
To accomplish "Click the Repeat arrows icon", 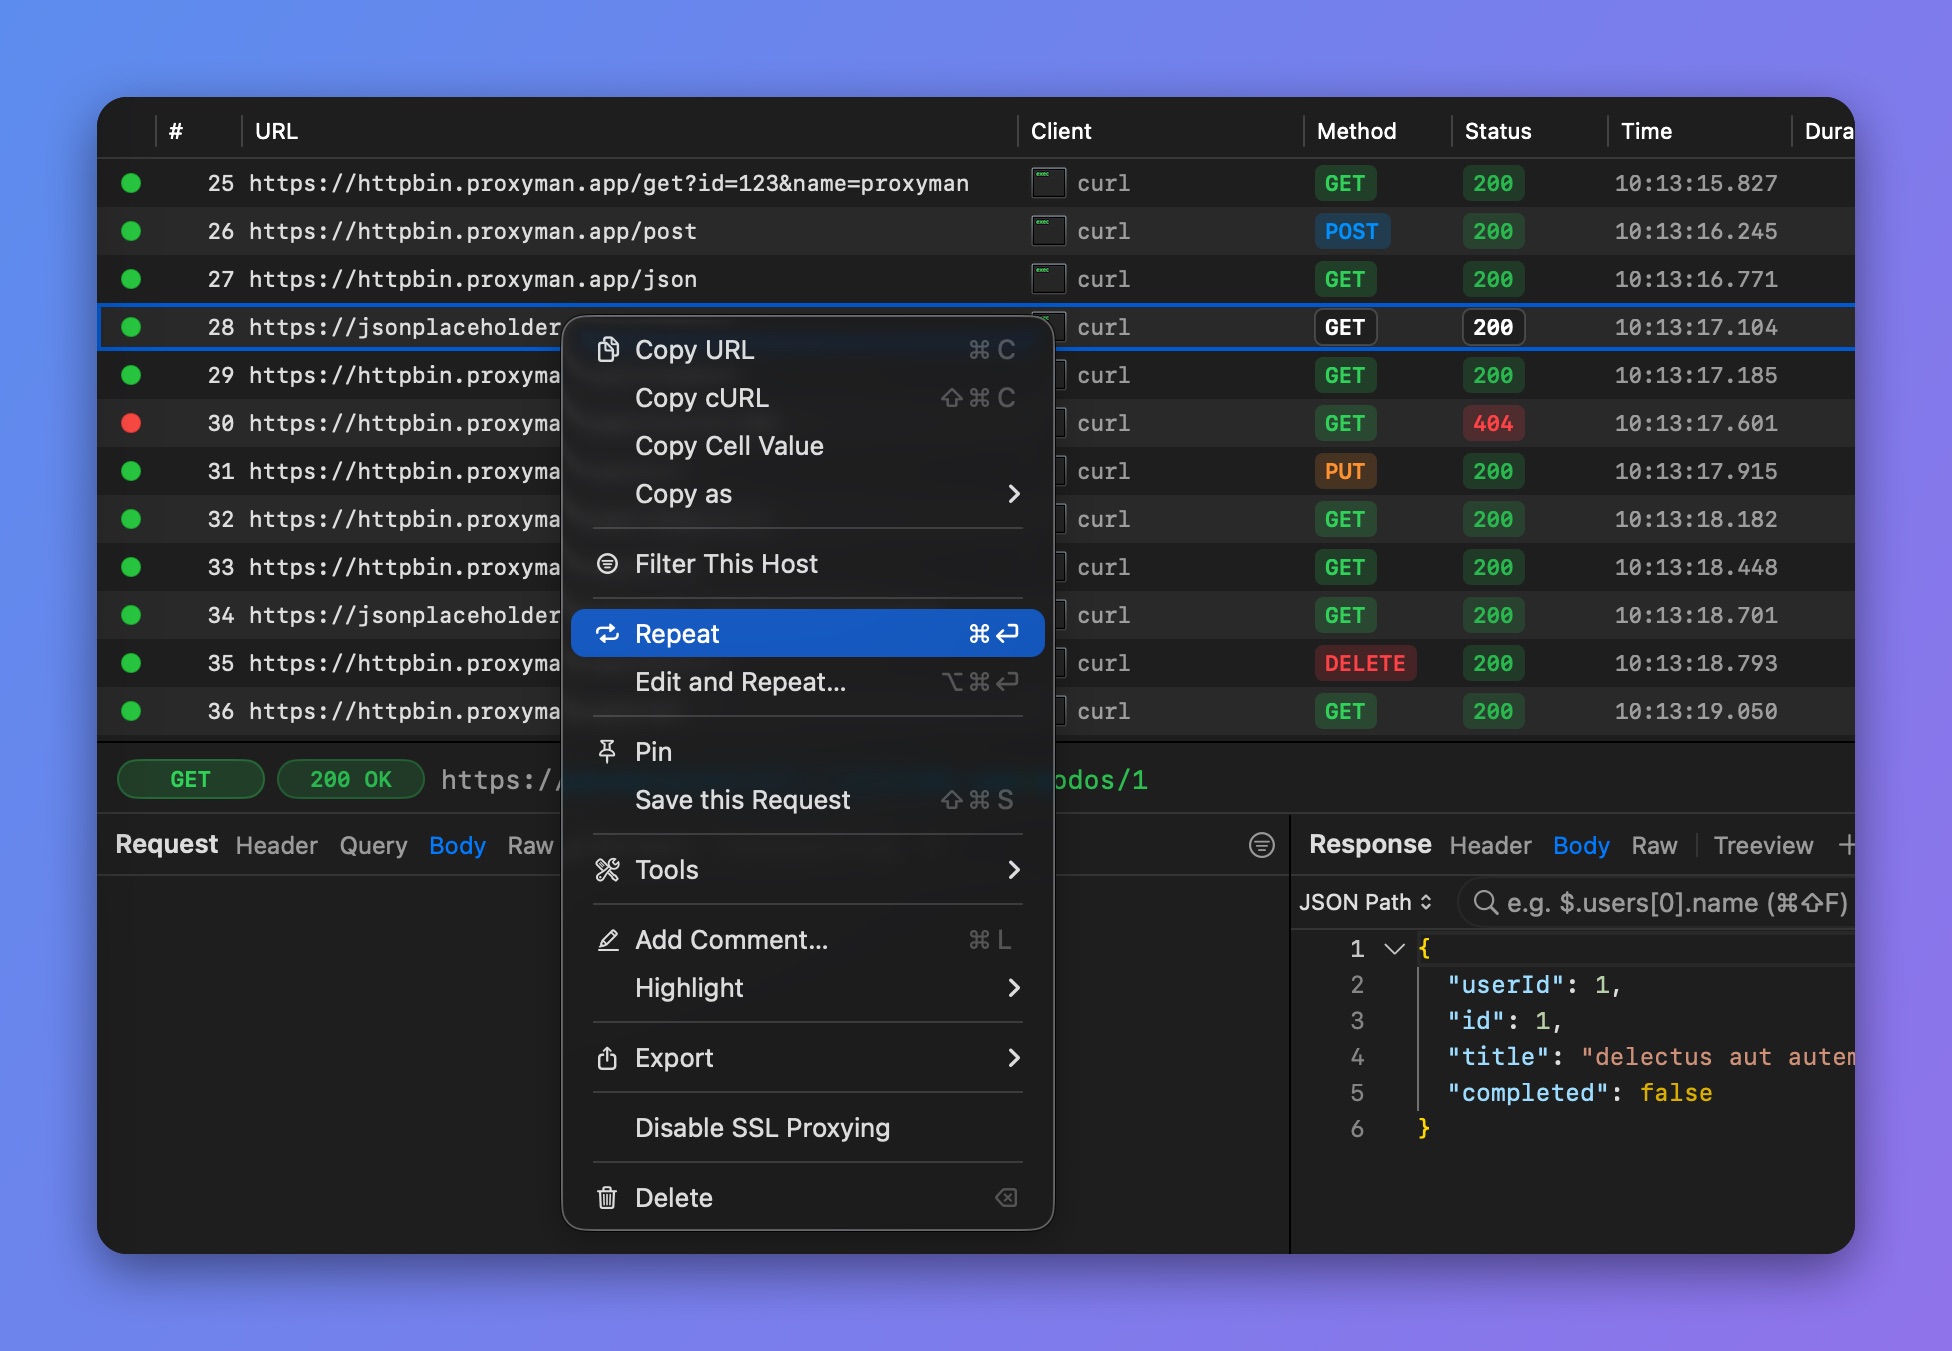I will (x=607, y=634).
